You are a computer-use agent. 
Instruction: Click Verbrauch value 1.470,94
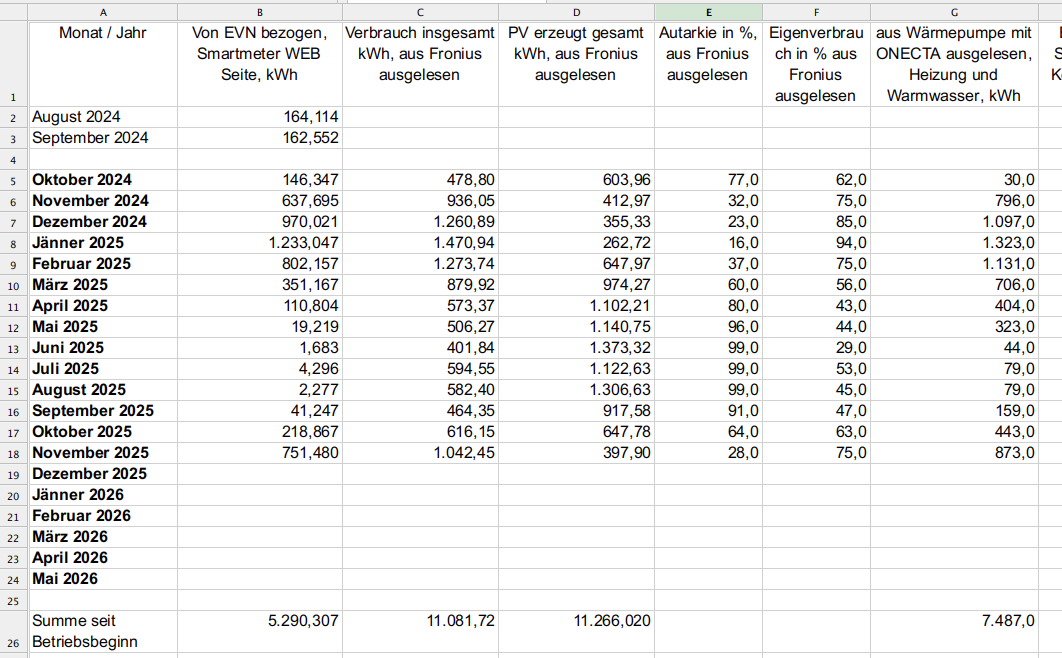[420, 243]
